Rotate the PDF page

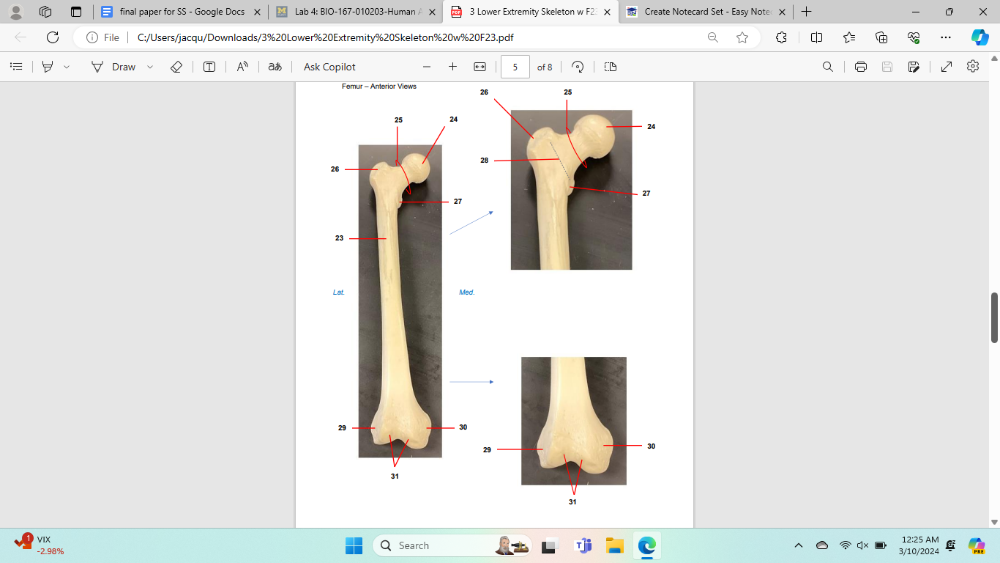click(578, 67)
